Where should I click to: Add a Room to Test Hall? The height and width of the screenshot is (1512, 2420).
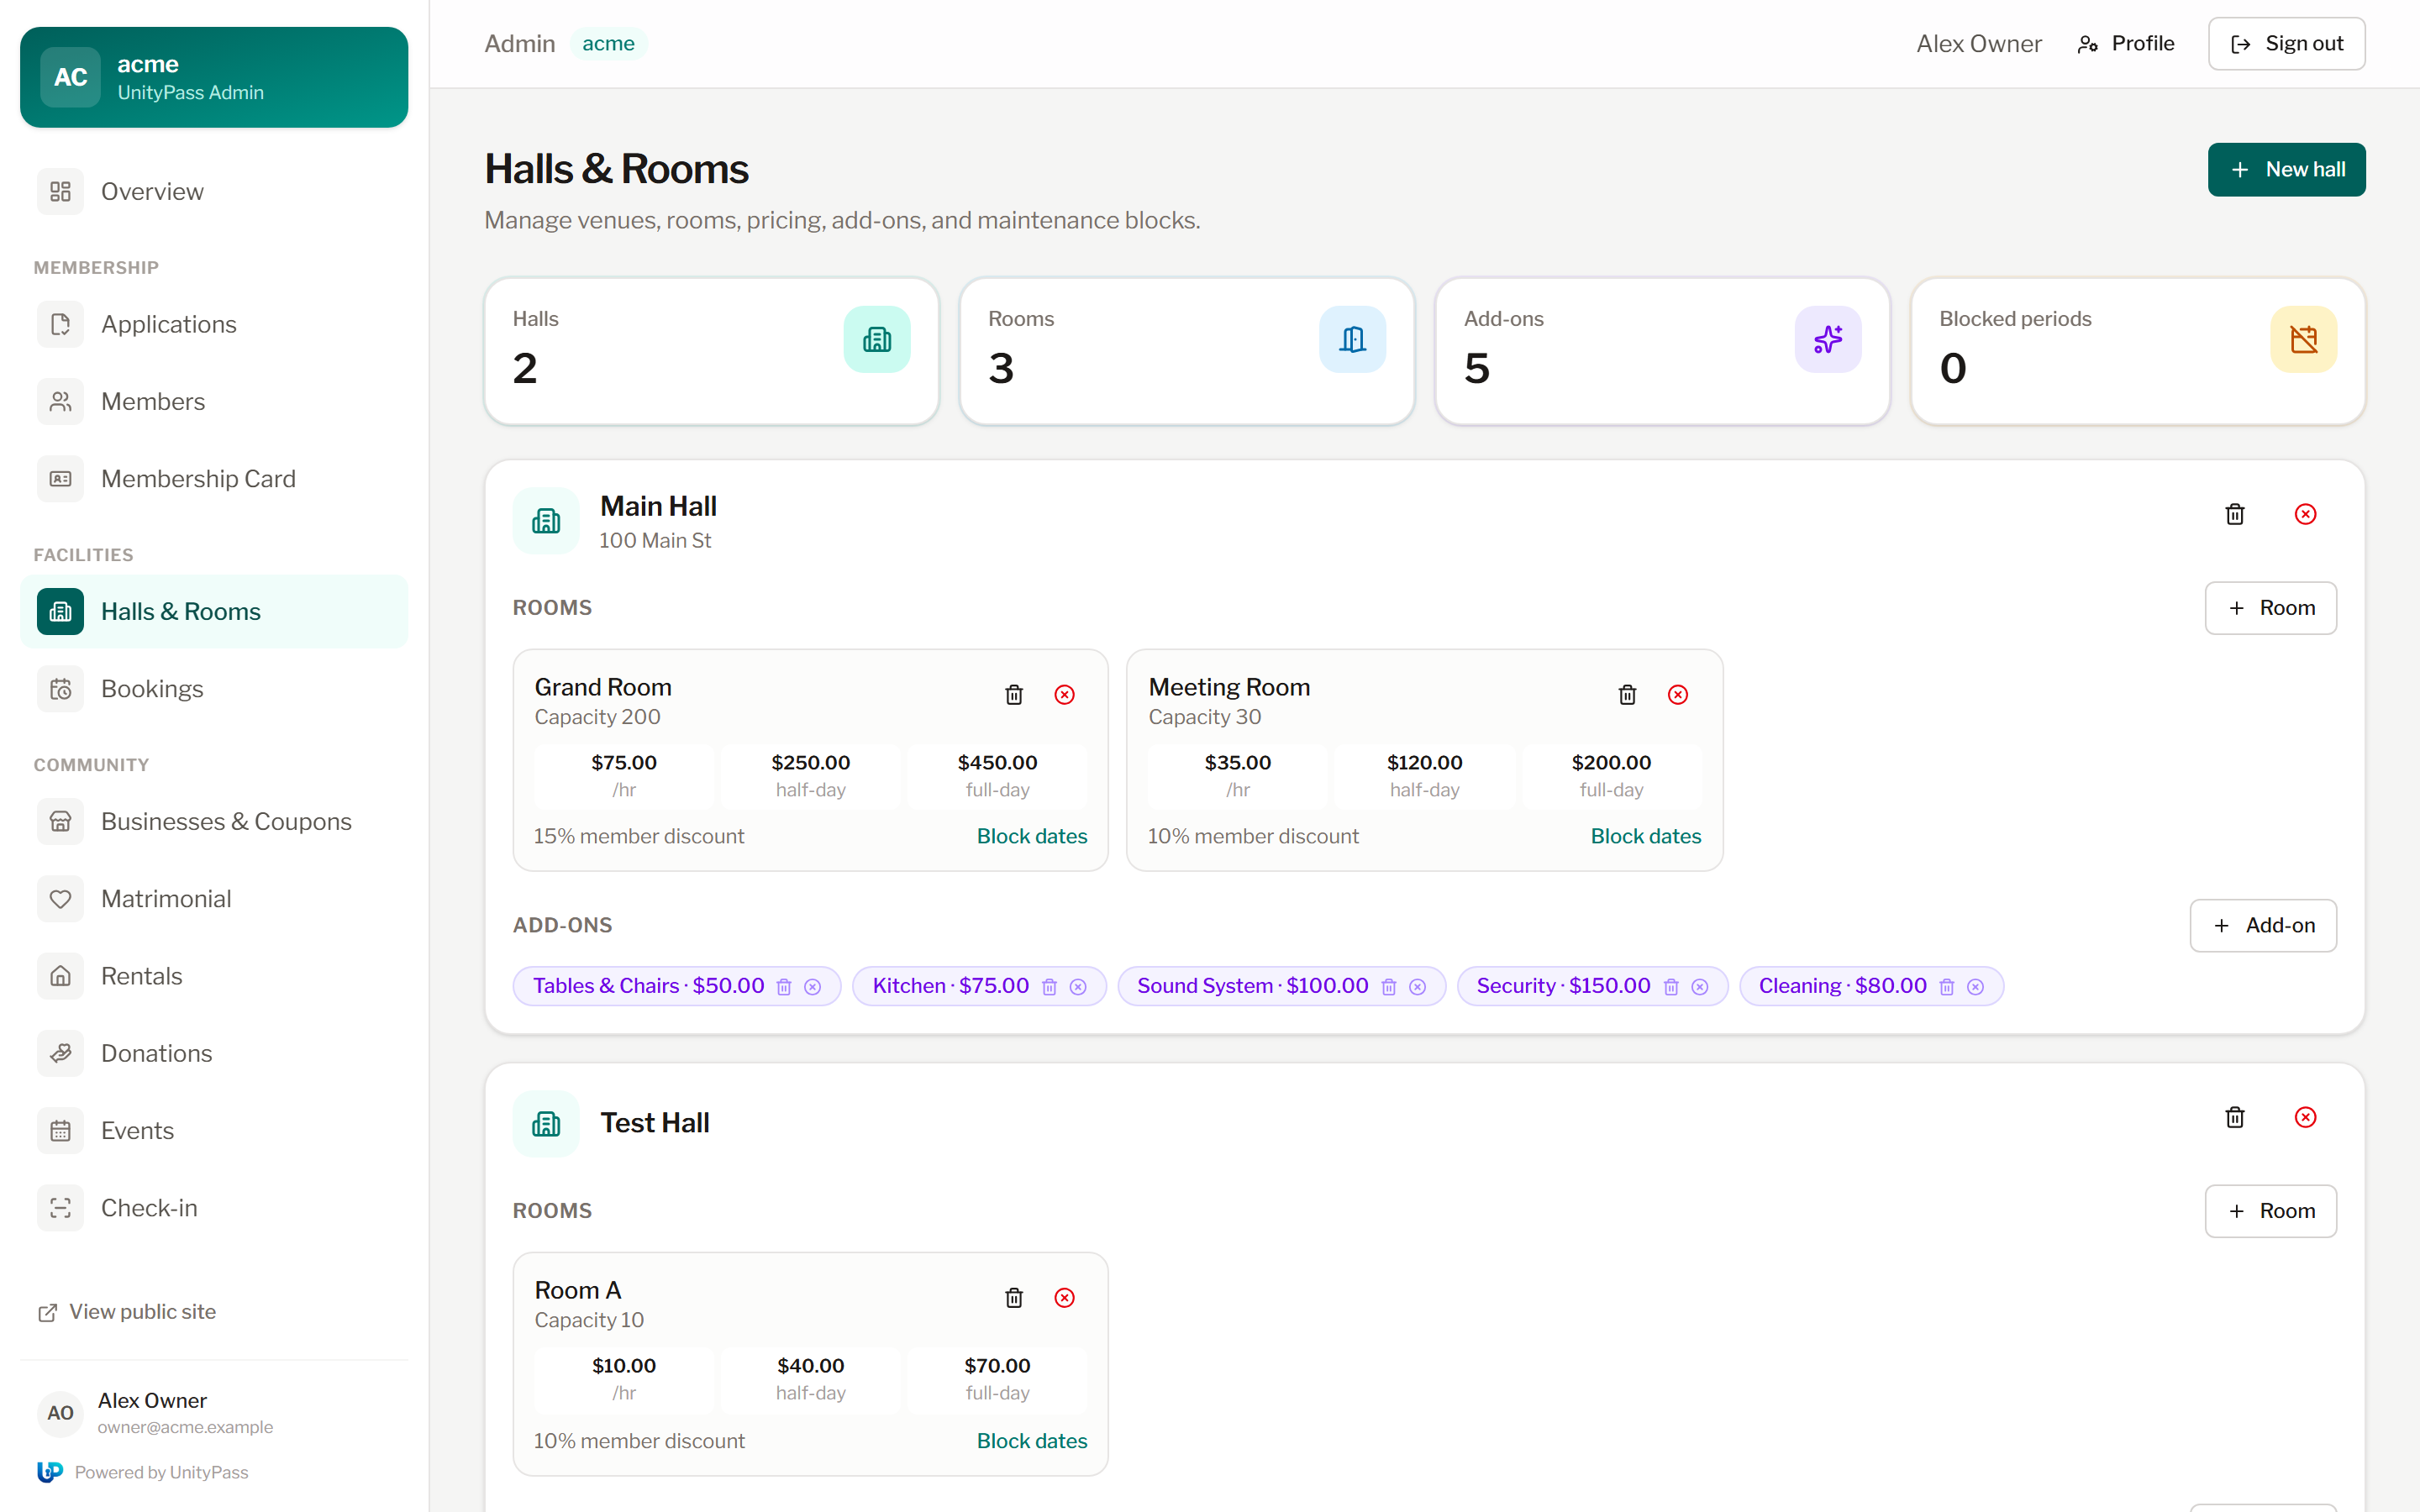point(2270,1211)
